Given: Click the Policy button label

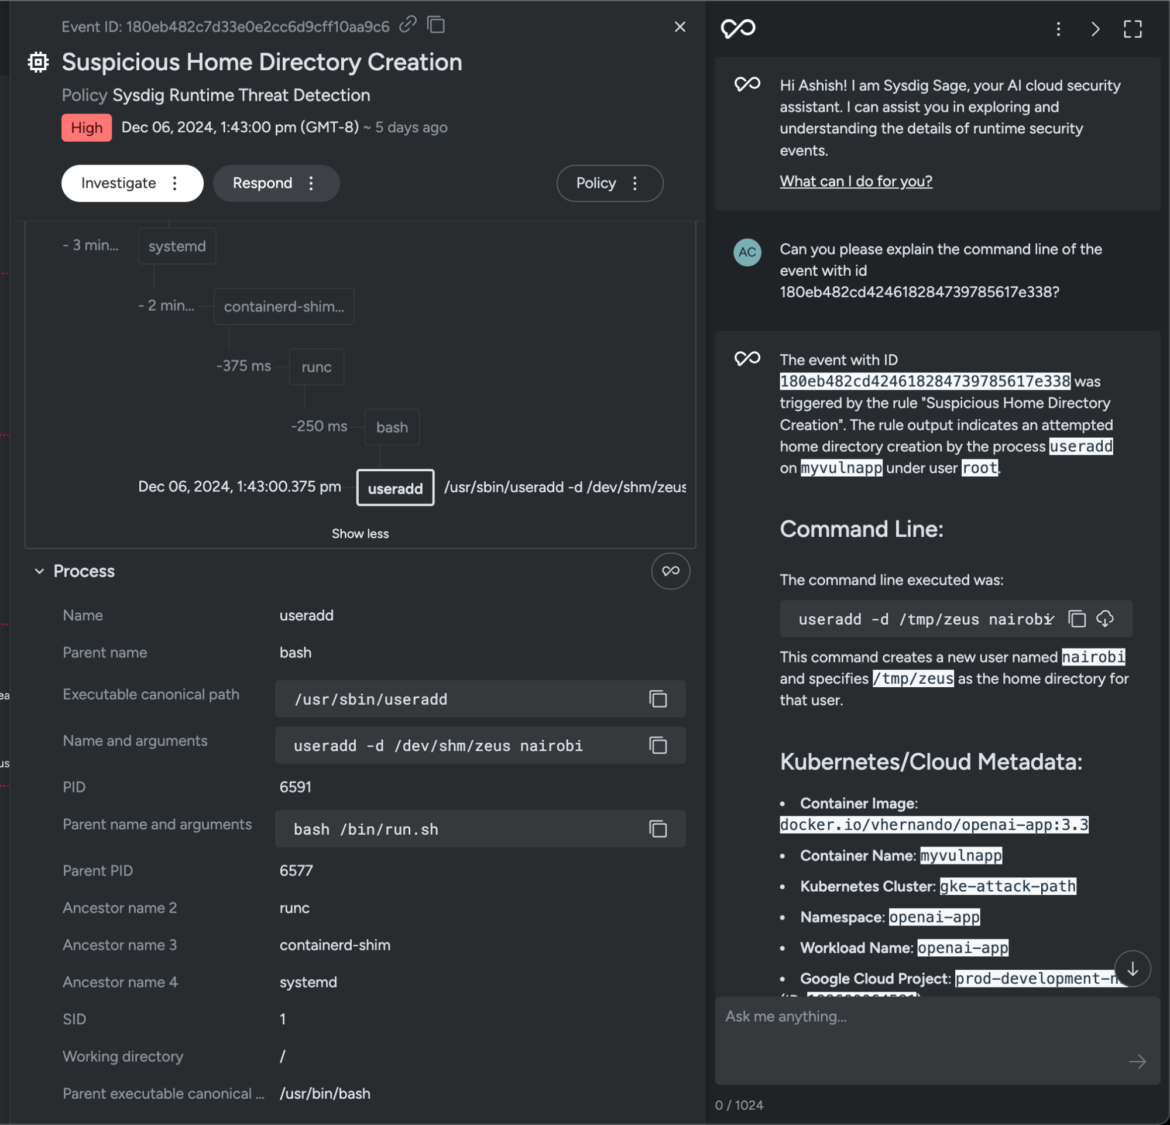Looking at the screenshot, I should [x=595, y=183].
